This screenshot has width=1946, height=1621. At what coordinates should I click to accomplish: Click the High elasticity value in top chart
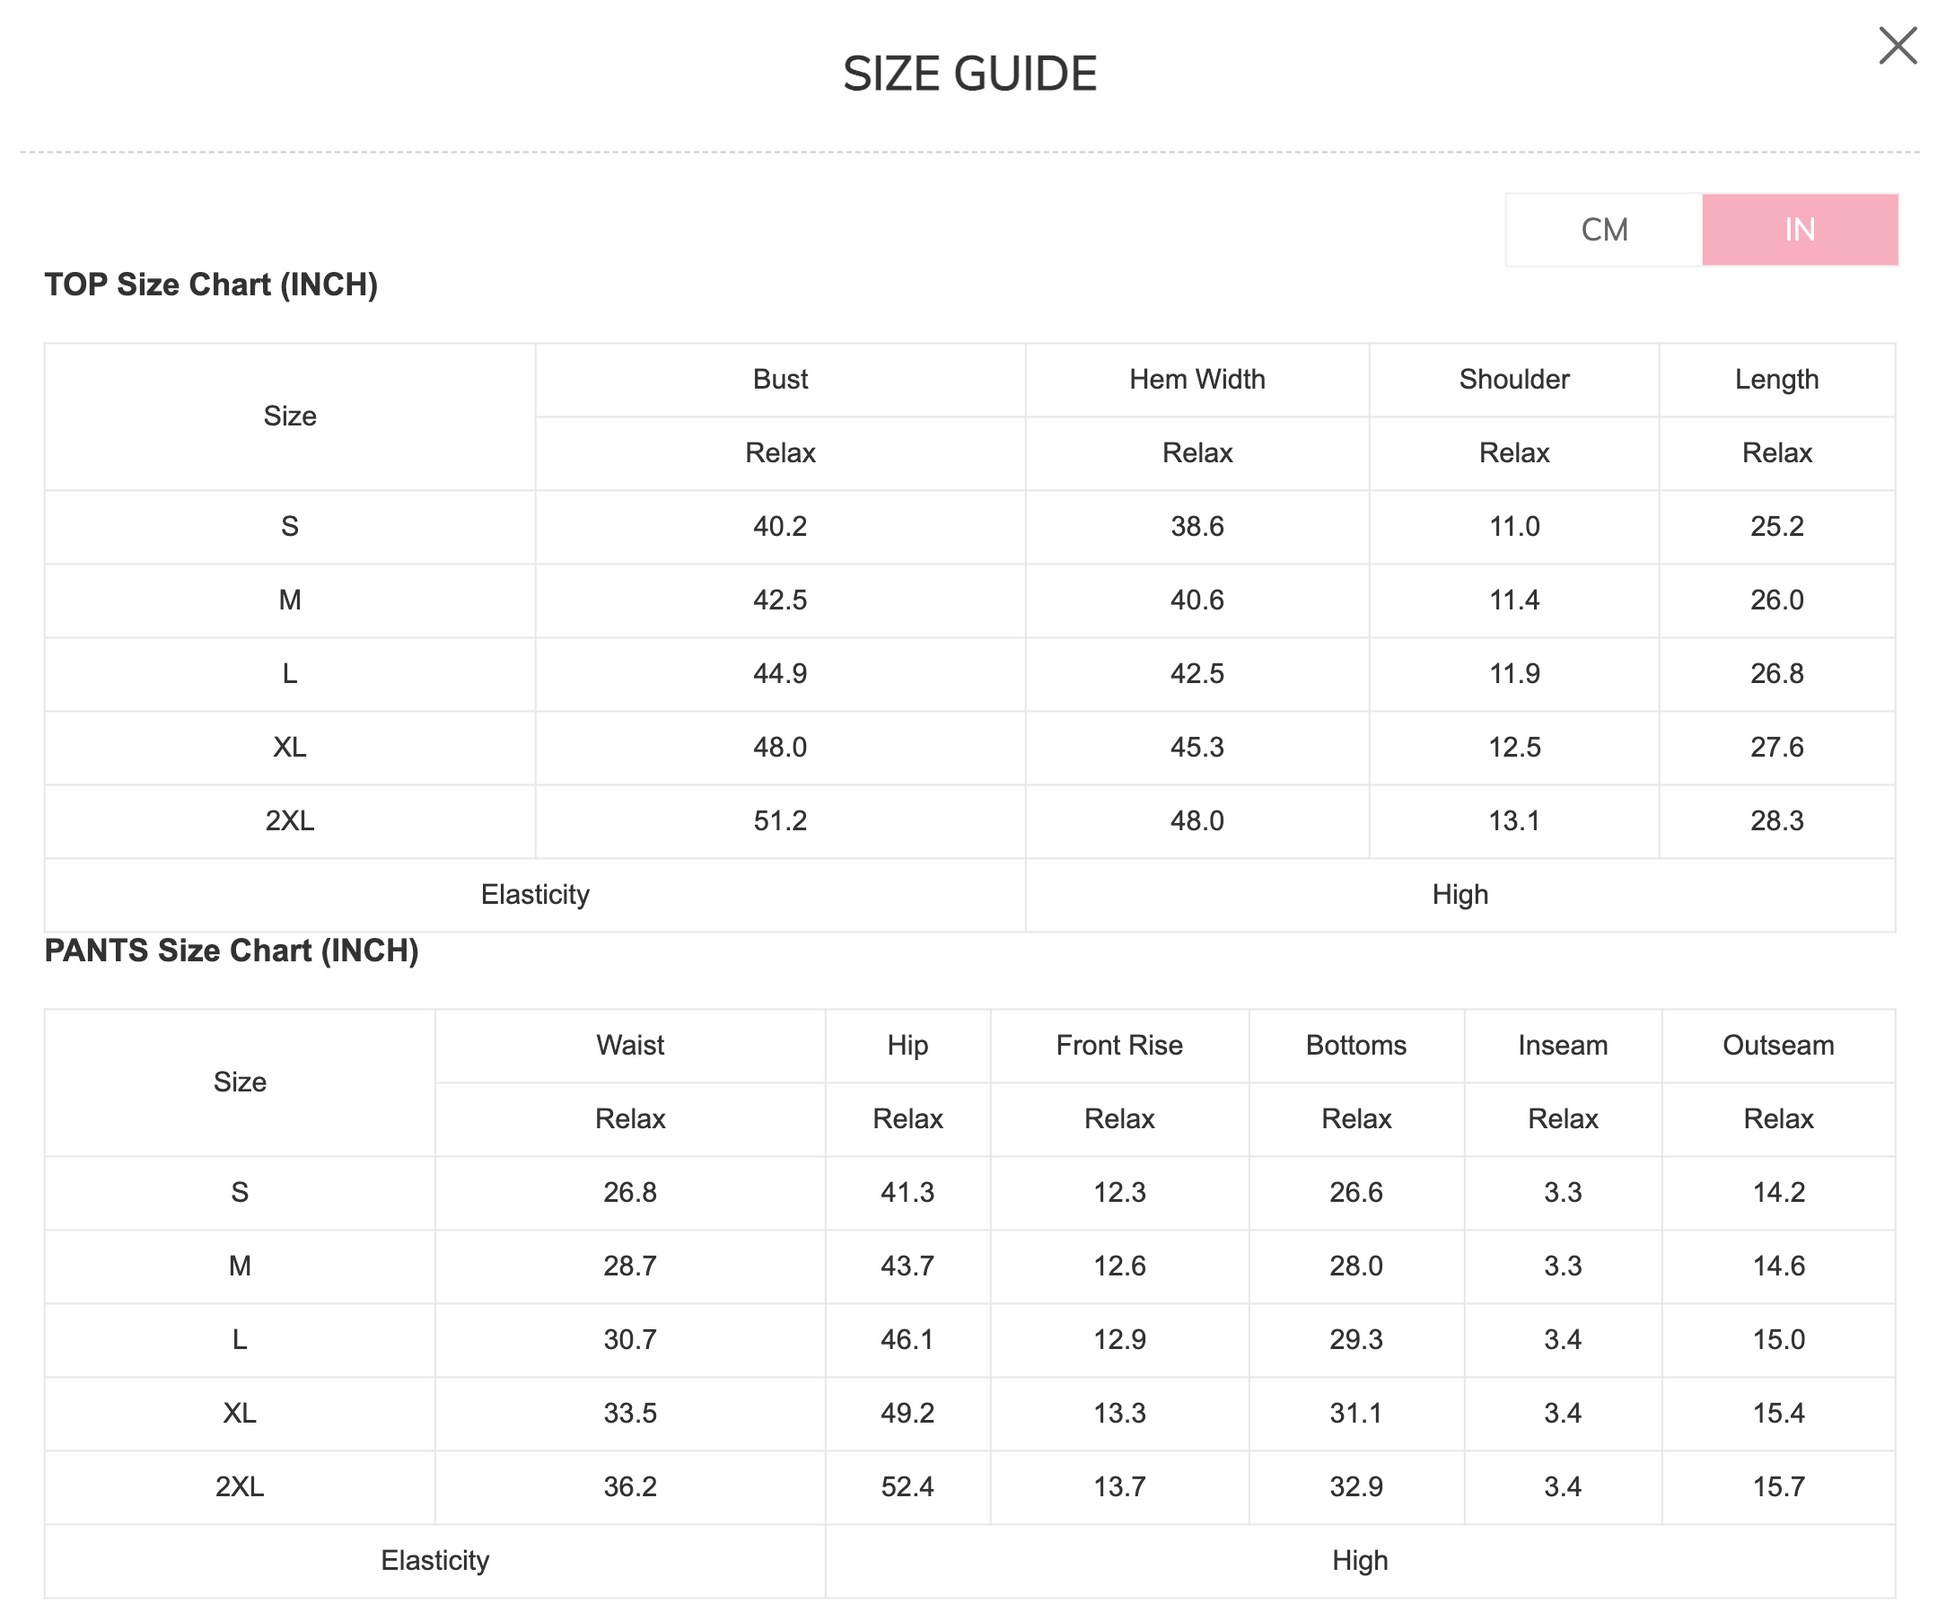(1460, 895)
